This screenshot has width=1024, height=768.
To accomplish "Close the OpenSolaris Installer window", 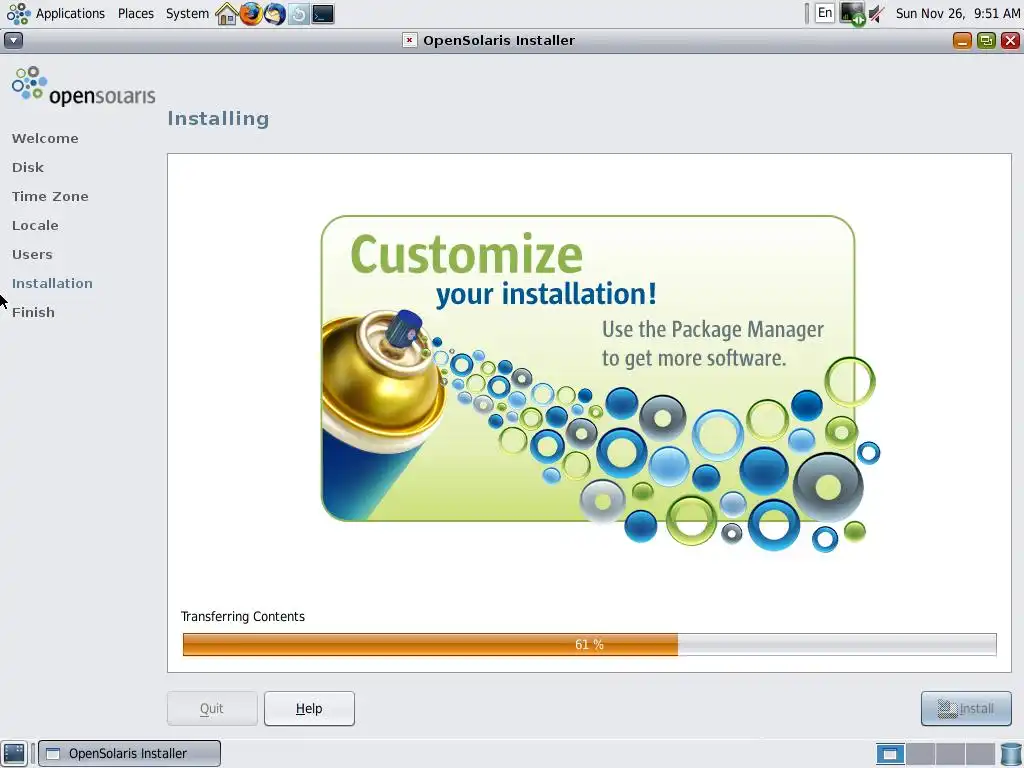I will 1010,40.
